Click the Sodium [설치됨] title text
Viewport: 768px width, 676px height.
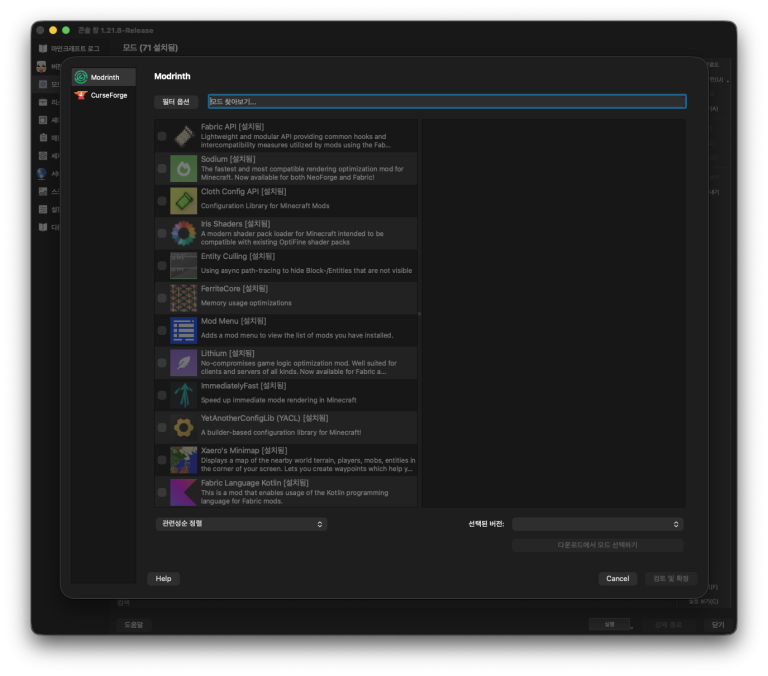point(228,159)
